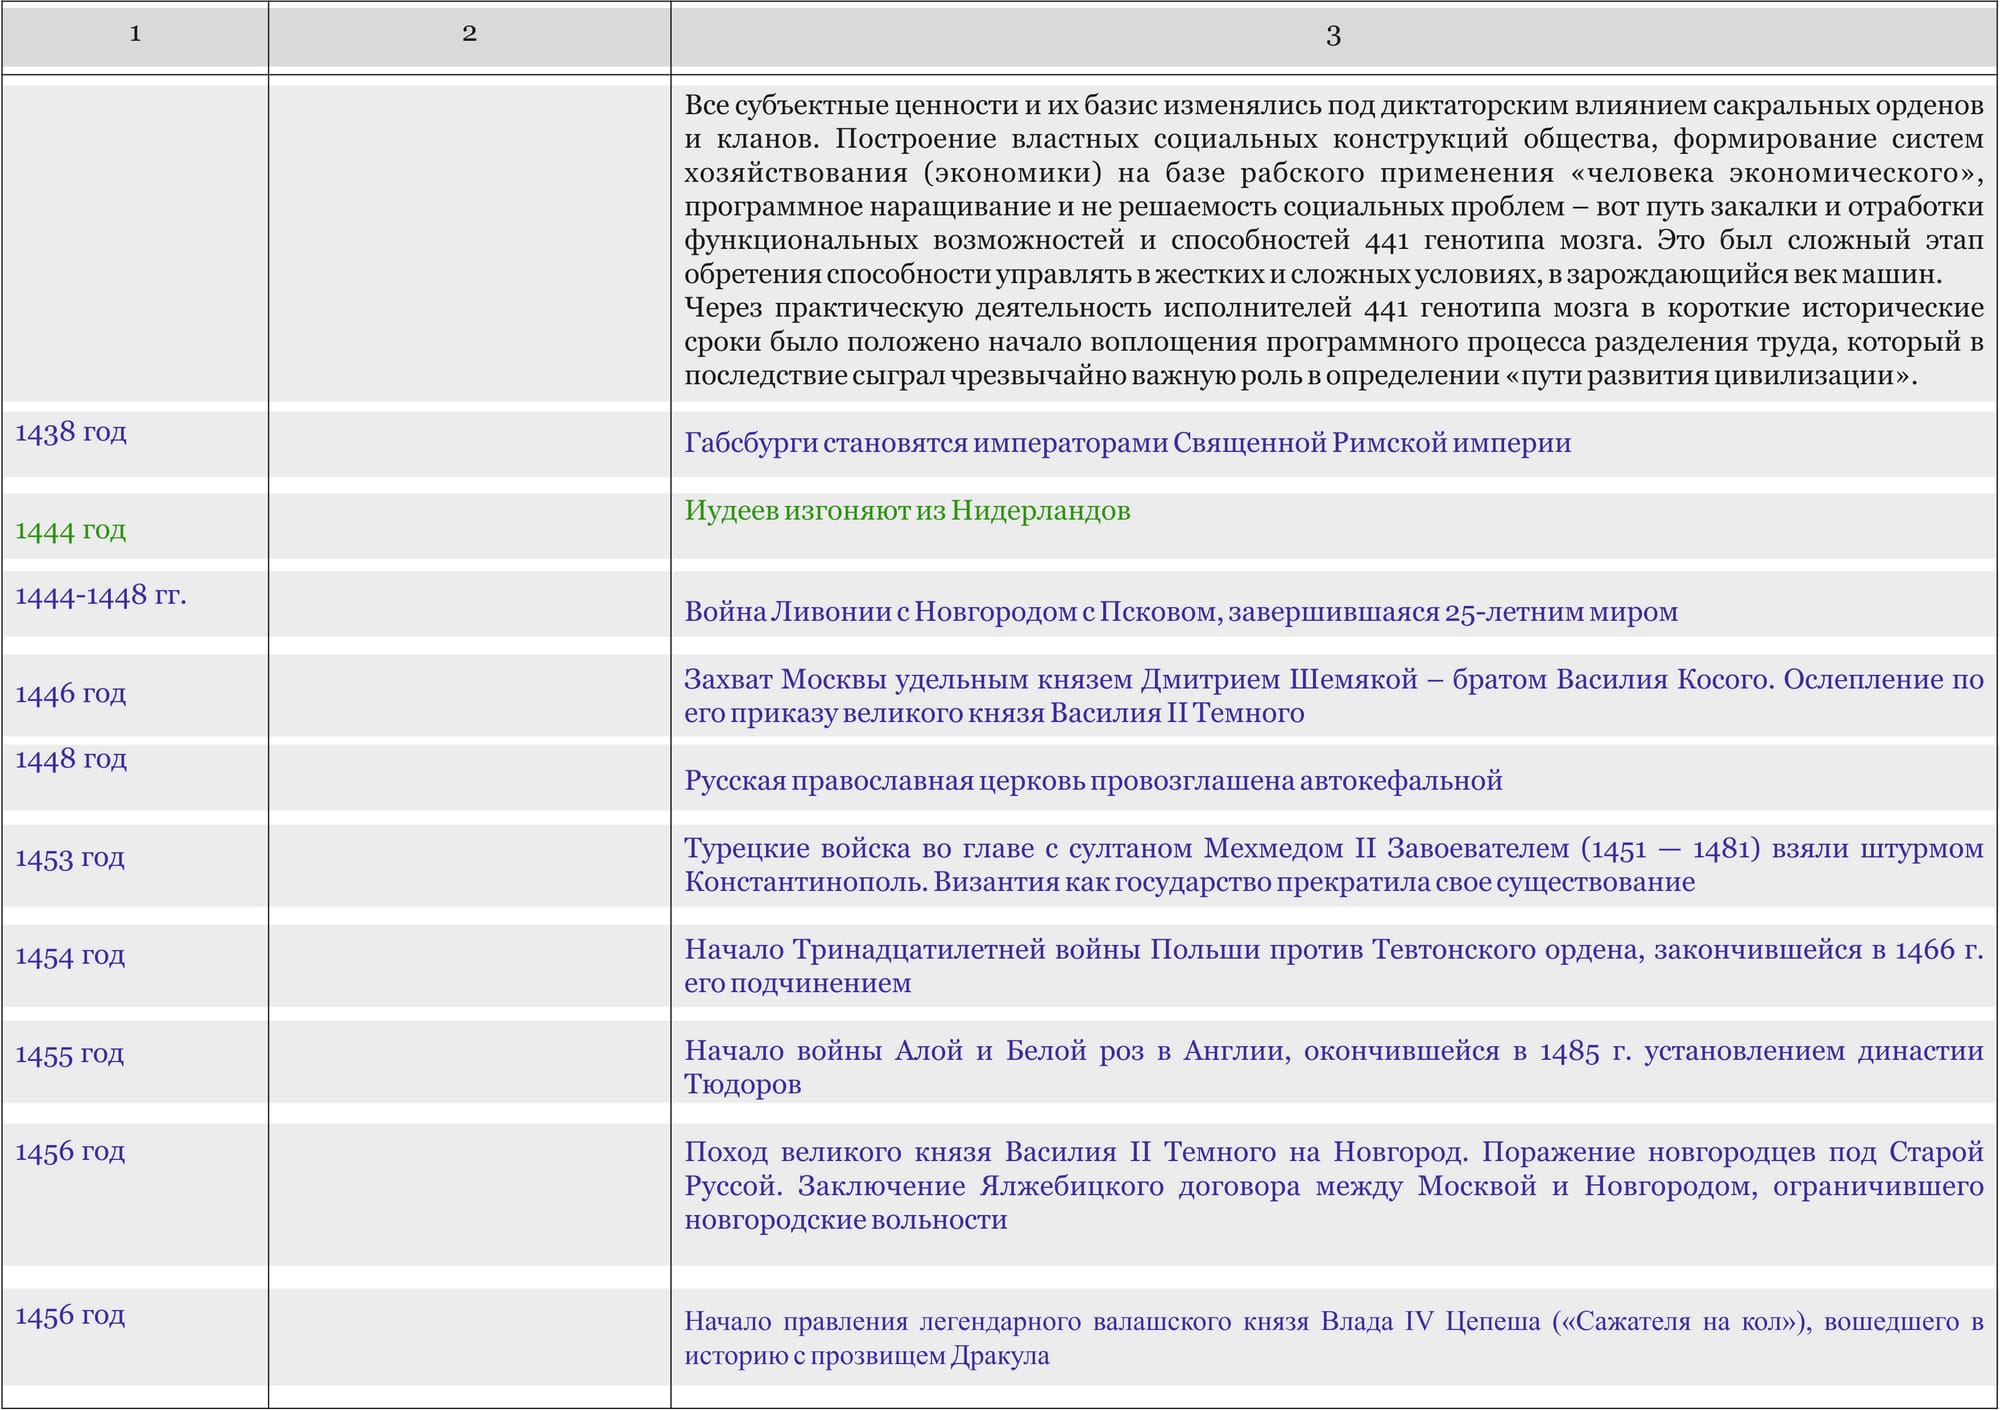Select the date cell 1454 год
Image resolution: width=2000 pixels, height=1410 pixels.
pyautogui.click(x=70, y=955)
